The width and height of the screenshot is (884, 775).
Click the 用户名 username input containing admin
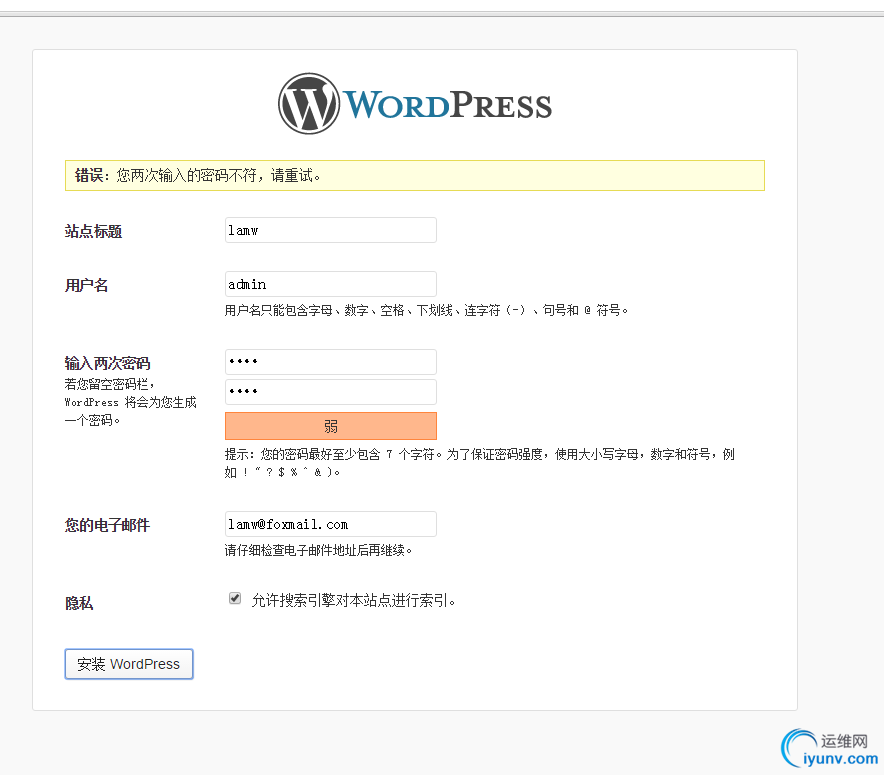[x=331, y=284]
